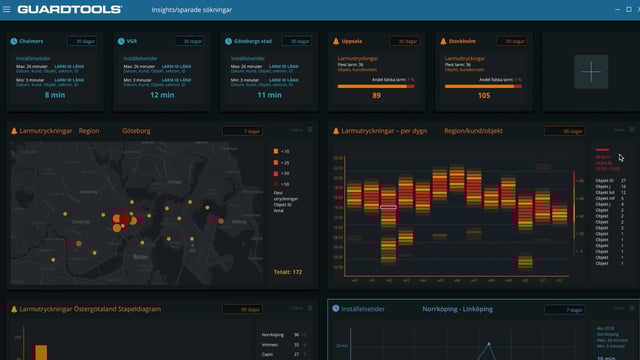
Task: Click the 'Norrköping 96' legend row
Action: click(284, 335)
